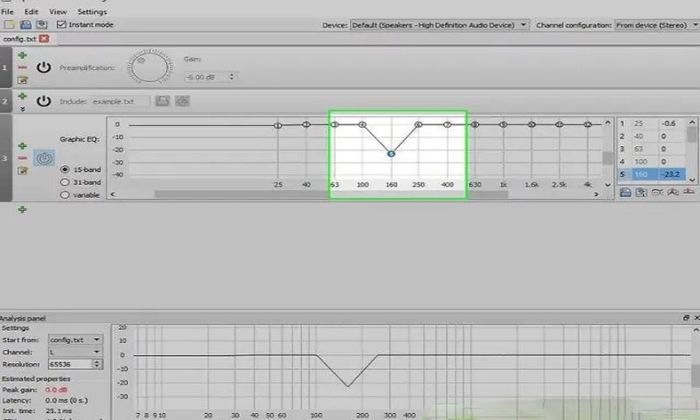Click the Include file name field
Screen dimensions: 700x420
(x=120, y=101)
